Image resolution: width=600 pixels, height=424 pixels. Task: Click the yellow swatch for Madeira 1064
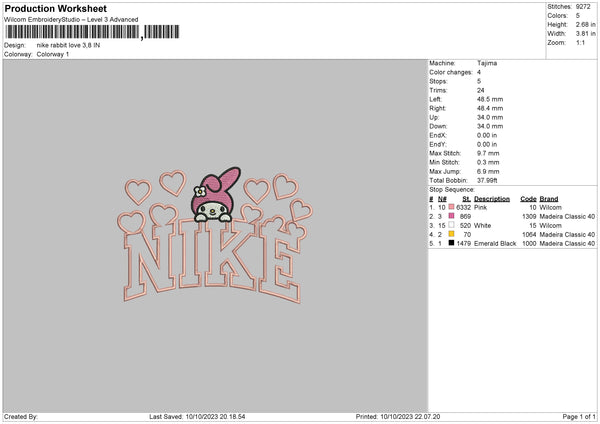point(452,234)
